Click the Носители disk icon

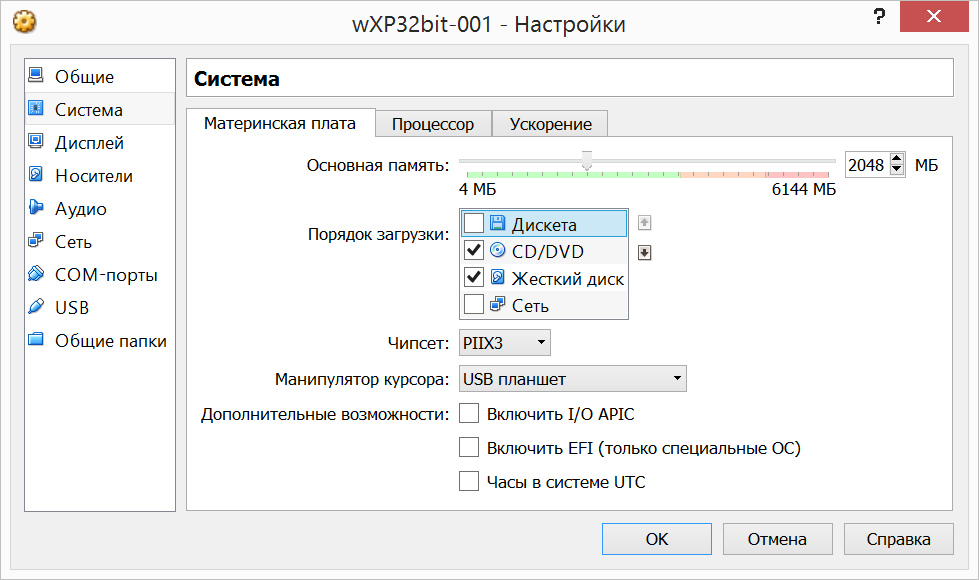click(36, 175)
